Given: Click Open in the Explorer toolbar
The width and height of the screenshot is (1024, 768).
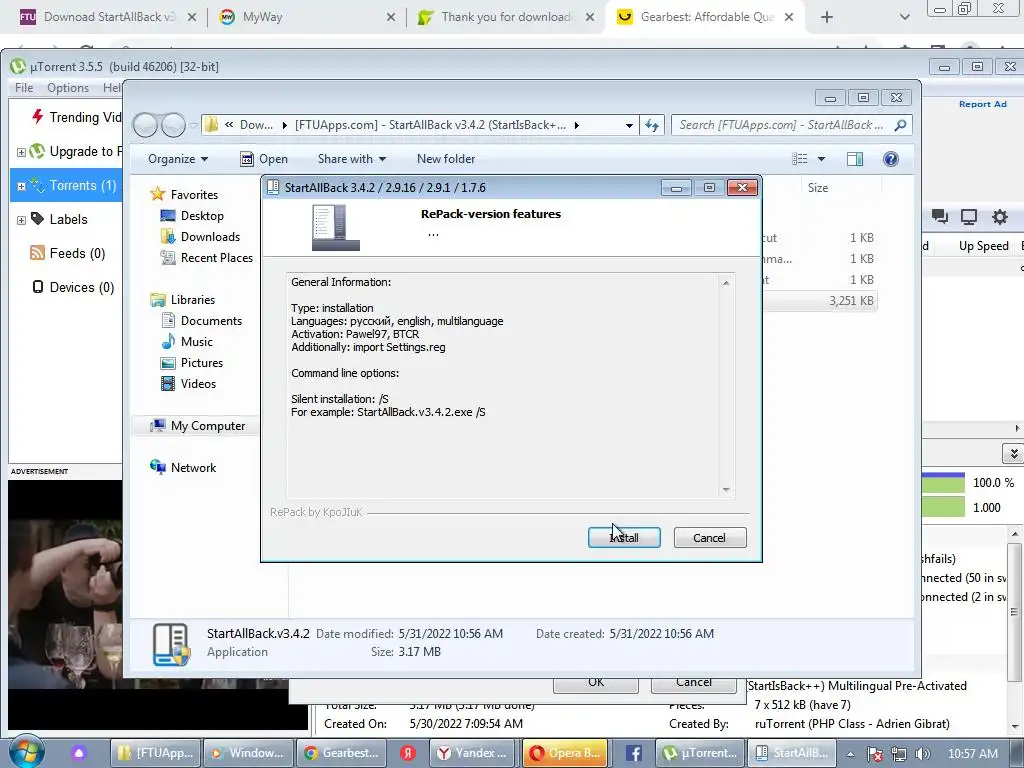Looking at the screenshot, I should click(264, 159).
